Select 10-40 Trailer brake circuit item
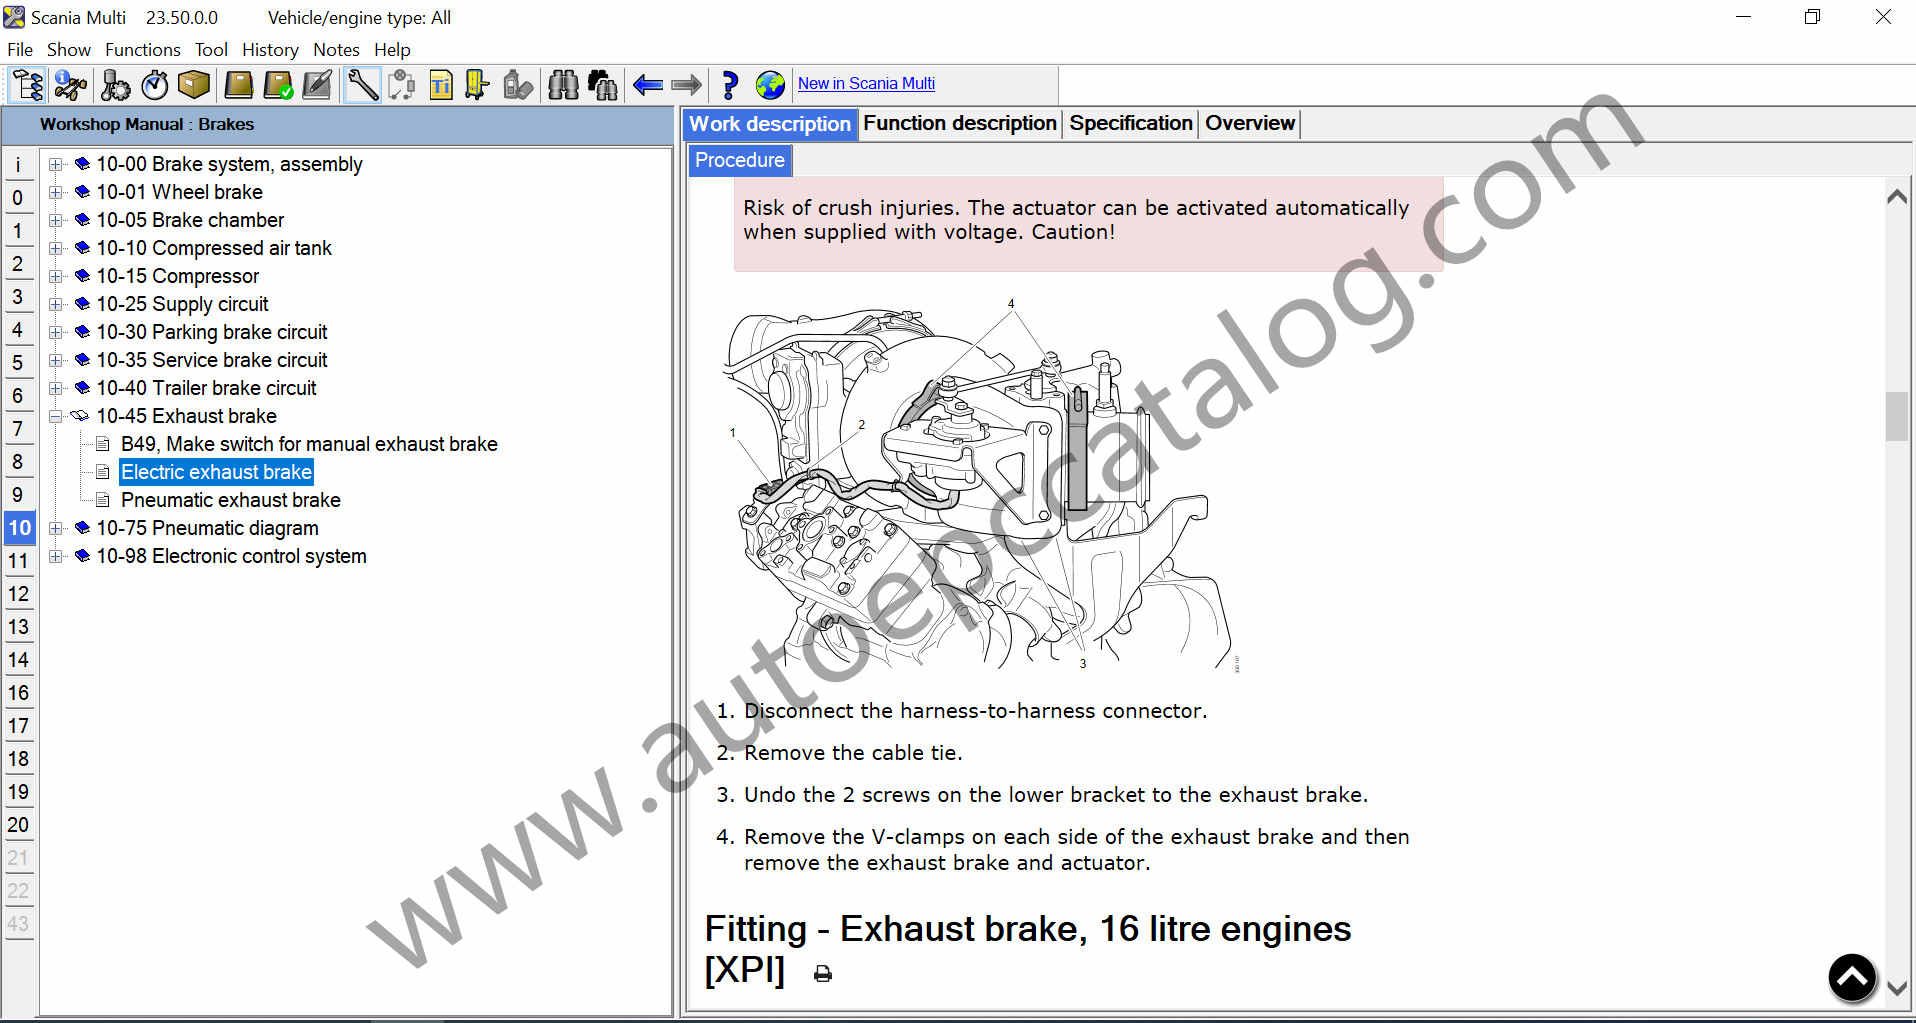This screenshot has height=1023, width=1916. click(206, 388)
